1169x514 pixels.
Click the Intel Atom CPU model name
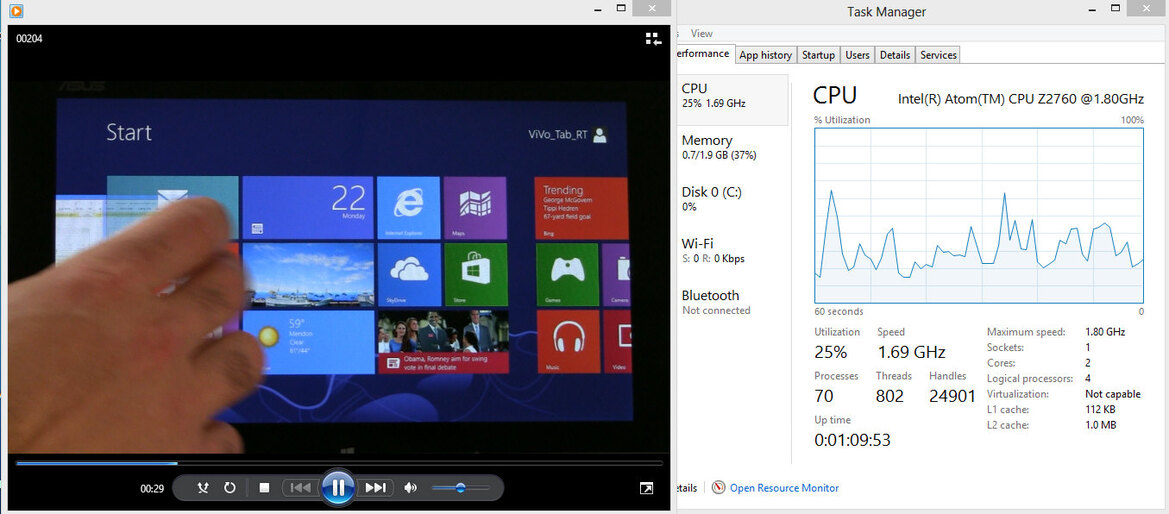1021,98
